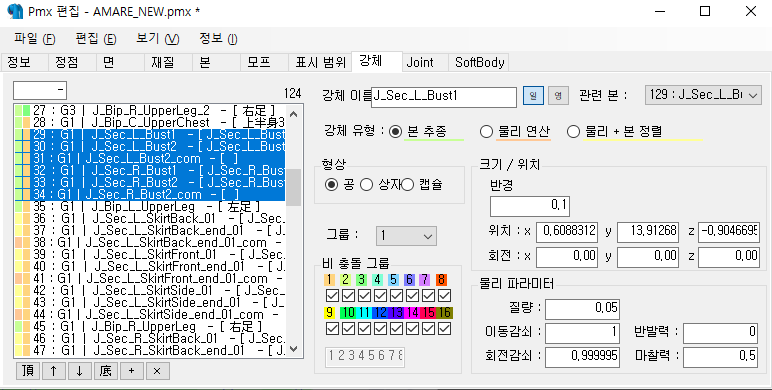Switch to the 모프 tab
The width and height of the screenshot is (772, 390).
point(264,63)
